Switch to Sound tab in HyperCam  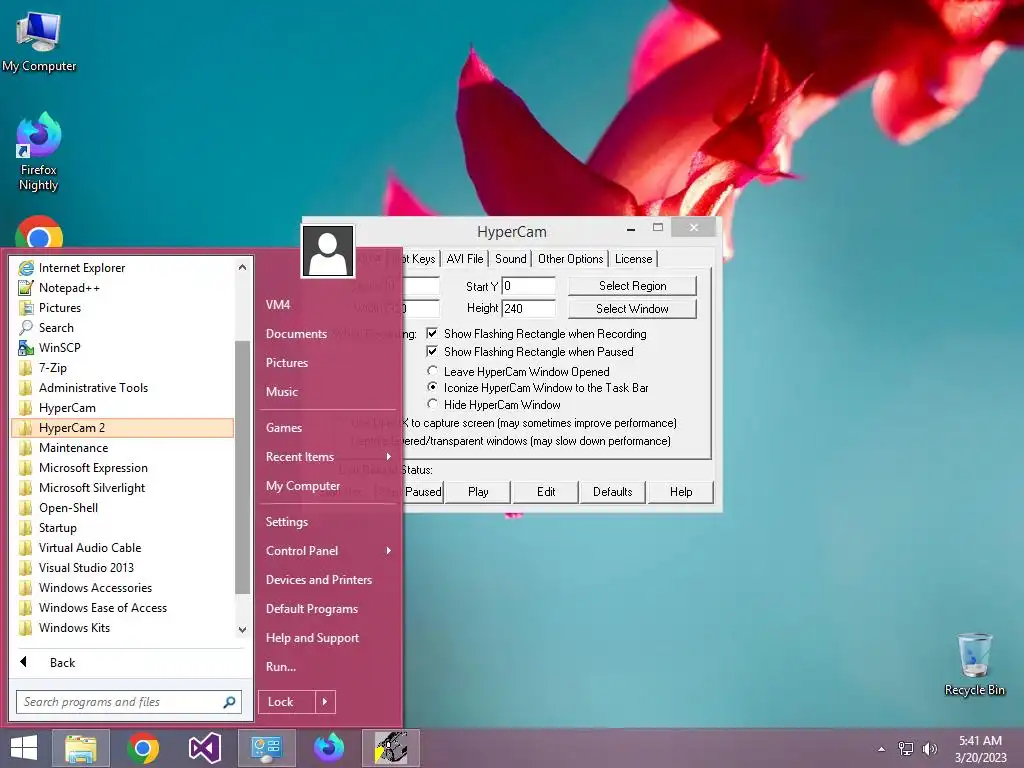[511, 259]
